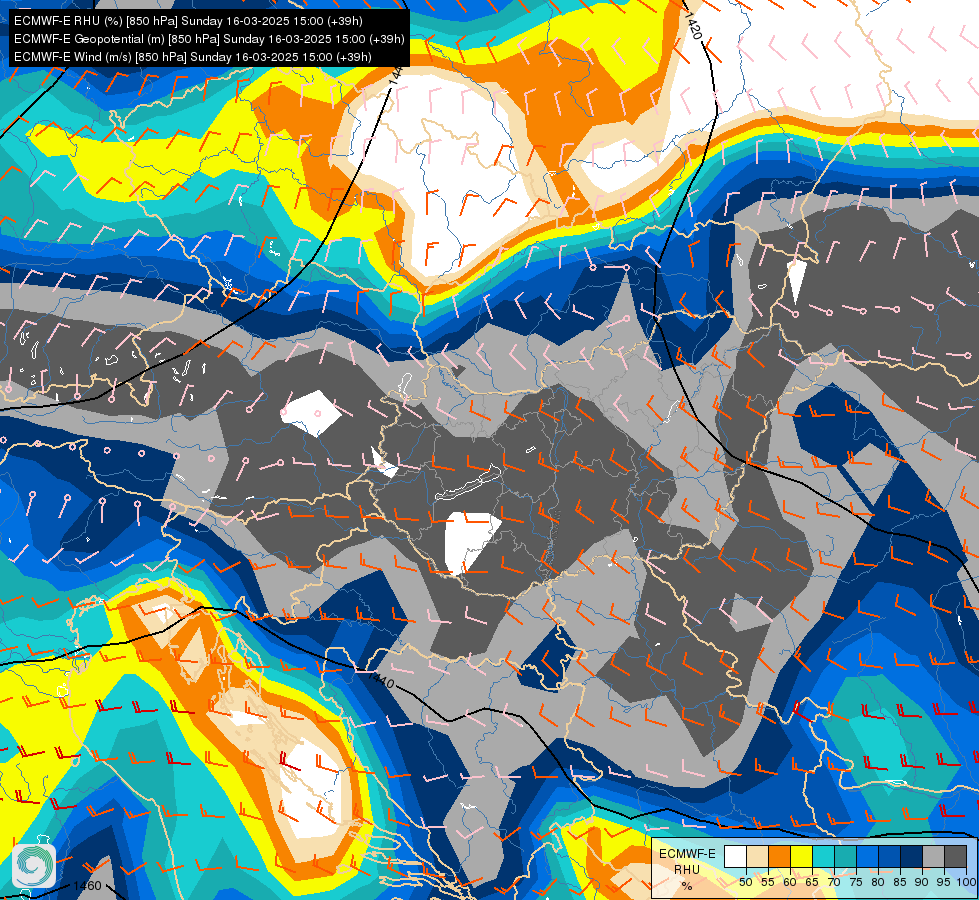The height and width of the screenshot is (900, 979).
Task: Click the swirl logo icon
Action: [34, 865]
